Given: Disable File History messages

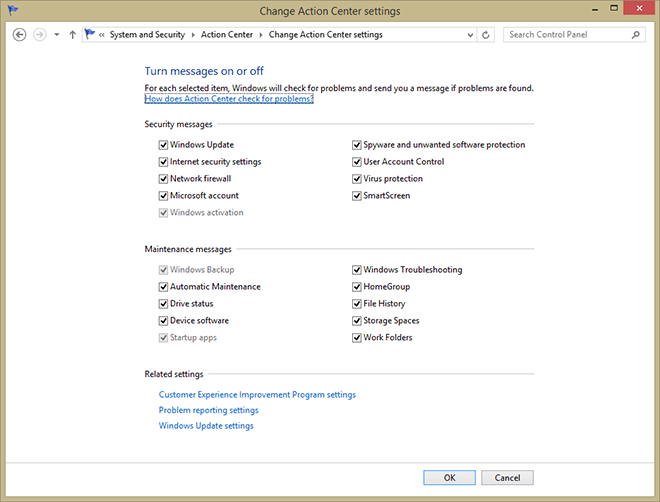Looking at the screenshot, I should tap(357, 304).
